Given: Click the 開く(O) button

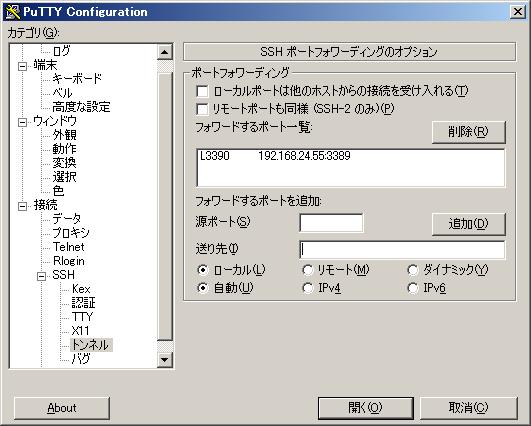Looking at the screenshot, I should point(366,408).
